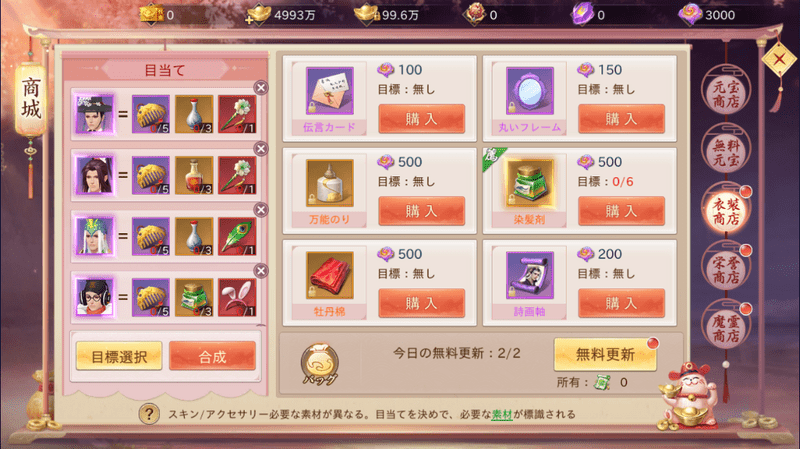Click the question mark help icon
This screenshot has height=449, width=800.
pyautogui.click(x=149, y=414)
